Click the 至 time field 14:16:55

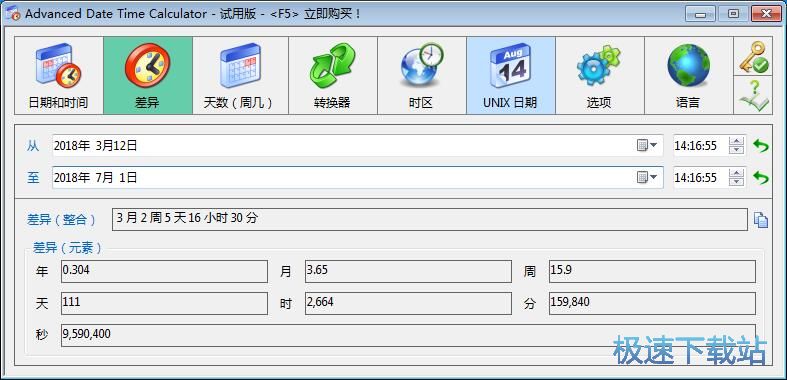[x=701, y=177]
